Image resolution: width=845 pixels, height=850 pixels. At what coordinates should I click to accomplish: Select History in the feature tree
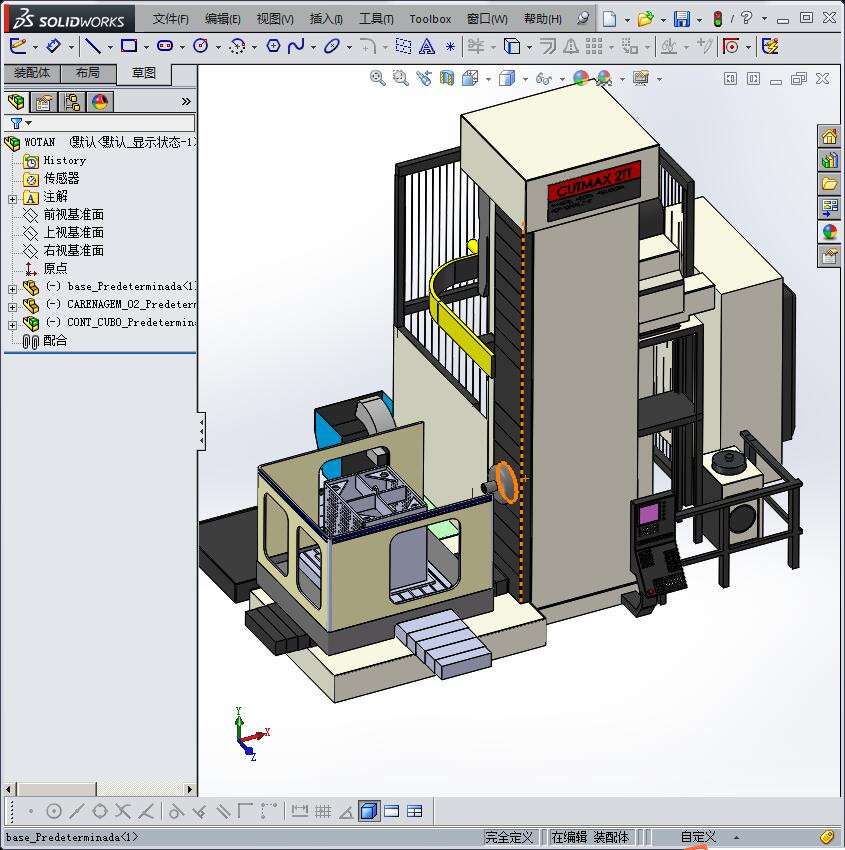[64, 160]
